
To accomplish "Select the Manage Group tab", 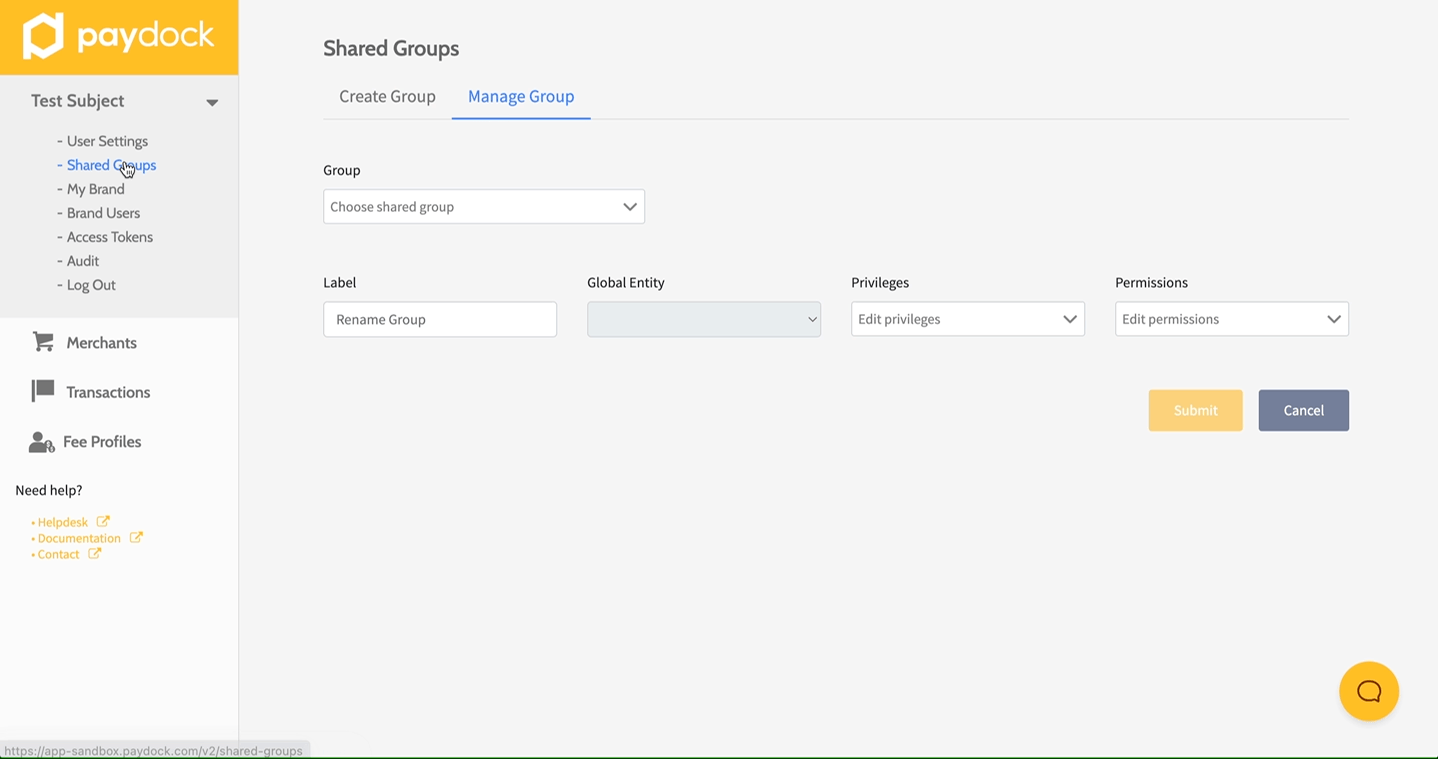I will point(521,97).
